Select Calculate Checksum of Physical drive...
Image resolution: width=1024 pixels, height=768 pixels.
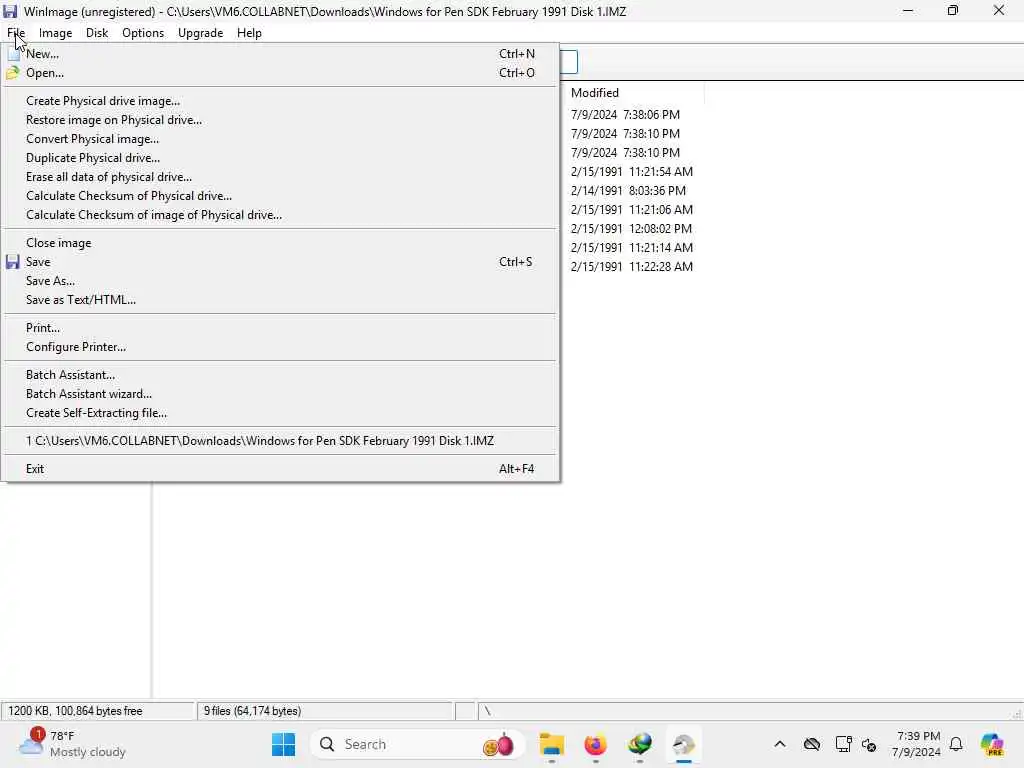pyautogui.click(x=281, y=196)
